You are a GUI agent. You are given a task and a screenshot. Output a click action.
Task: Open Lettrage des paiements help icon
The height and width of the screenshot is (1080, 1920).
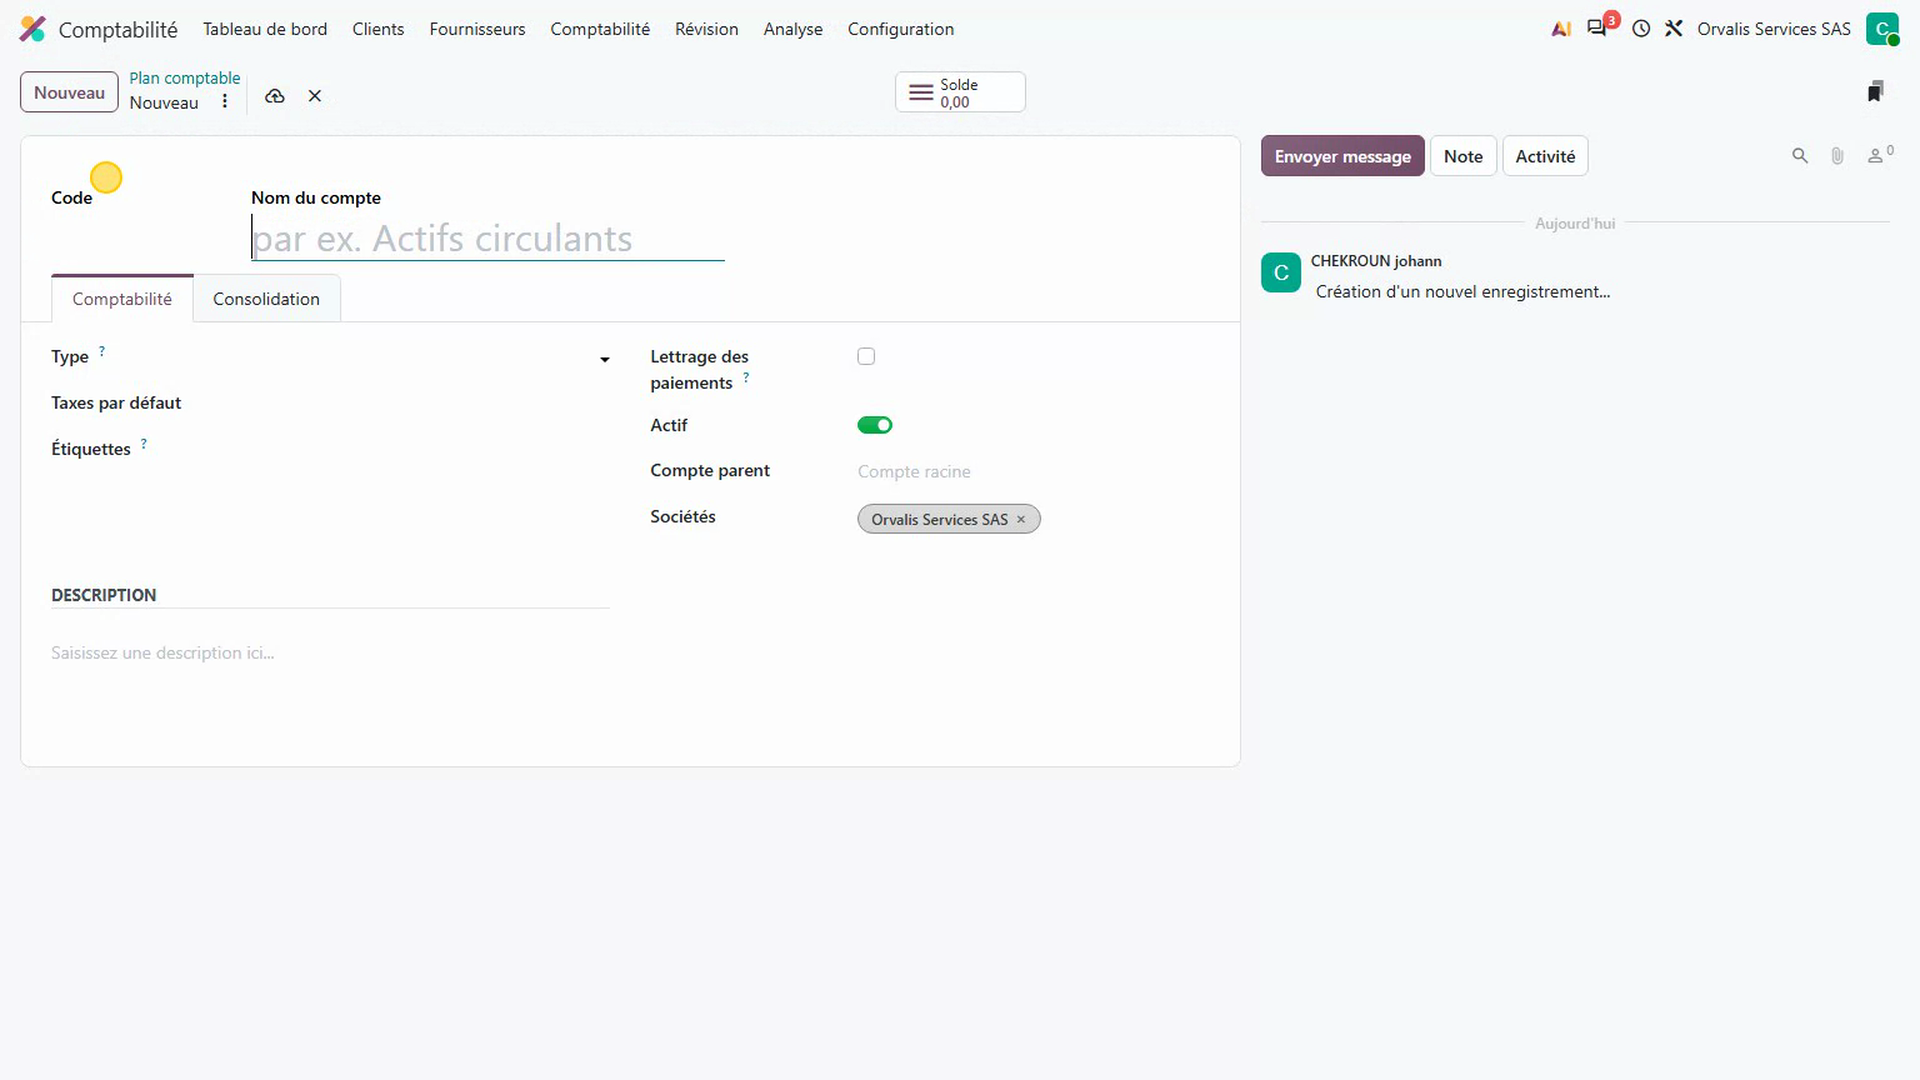point(746,377)
